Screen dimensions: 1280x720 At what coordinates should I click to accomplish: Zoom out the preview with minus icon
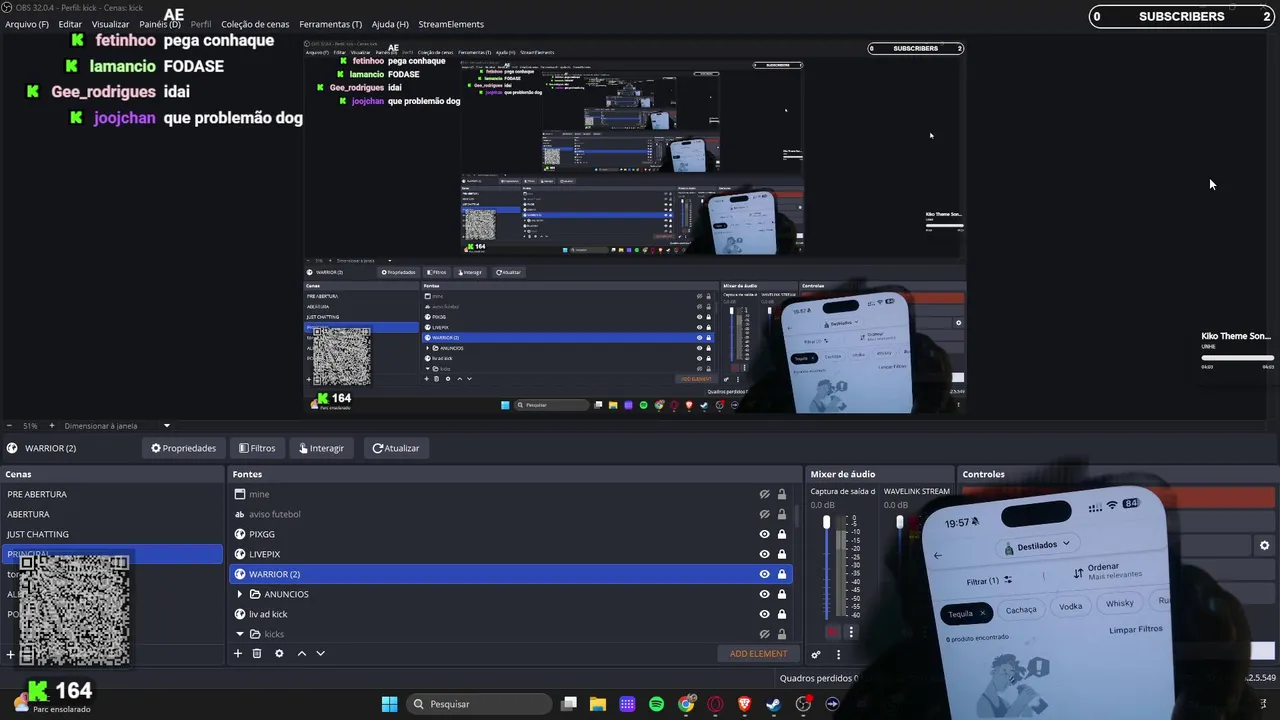[9, 426]
